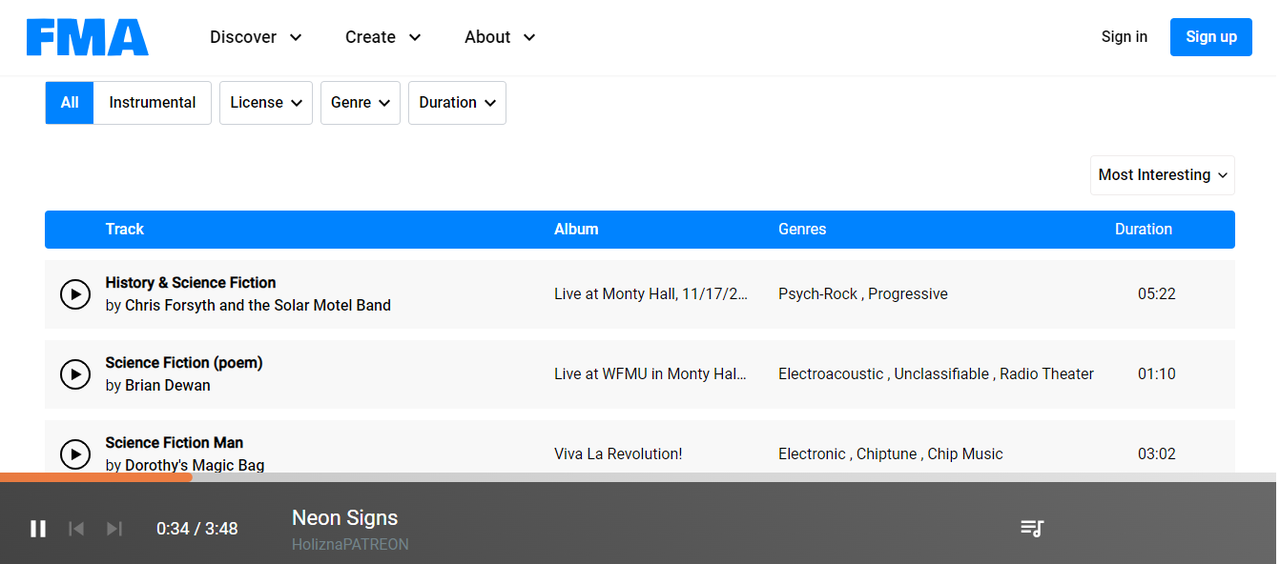
Task: Open the Create menu
Action: point(383,37)
